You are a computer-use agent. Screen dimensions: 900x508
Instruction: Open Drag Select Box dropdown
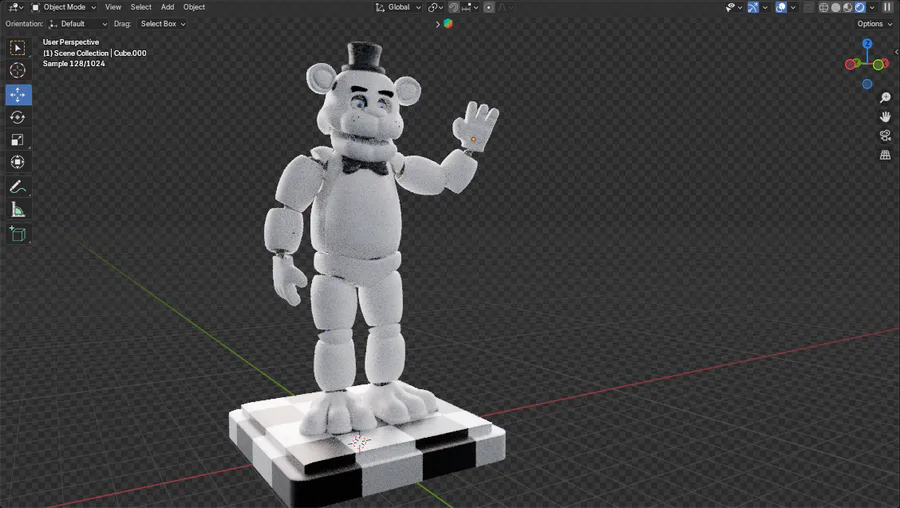click(x=163, y=24)
